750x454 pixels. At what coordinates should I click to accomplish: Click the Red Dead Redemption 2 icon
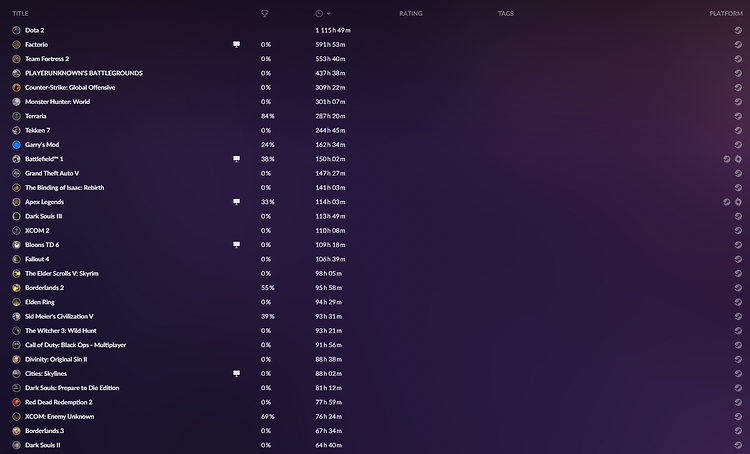pyautogui.click(x=16, y=402)
